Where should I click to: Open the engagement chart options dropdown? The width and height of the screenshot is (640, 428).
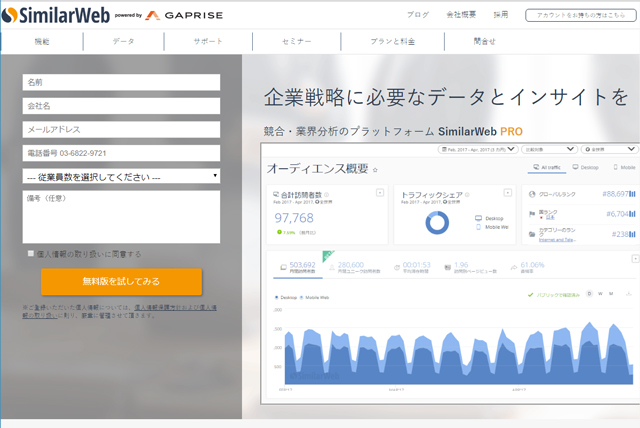pyautogui.click(x=635, y=259)
